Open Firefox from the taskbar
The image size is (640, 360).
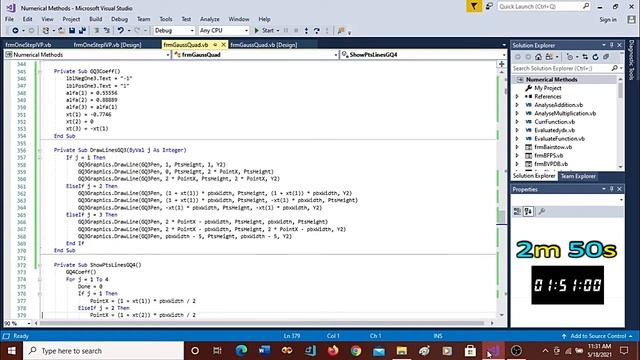(333, 351)
